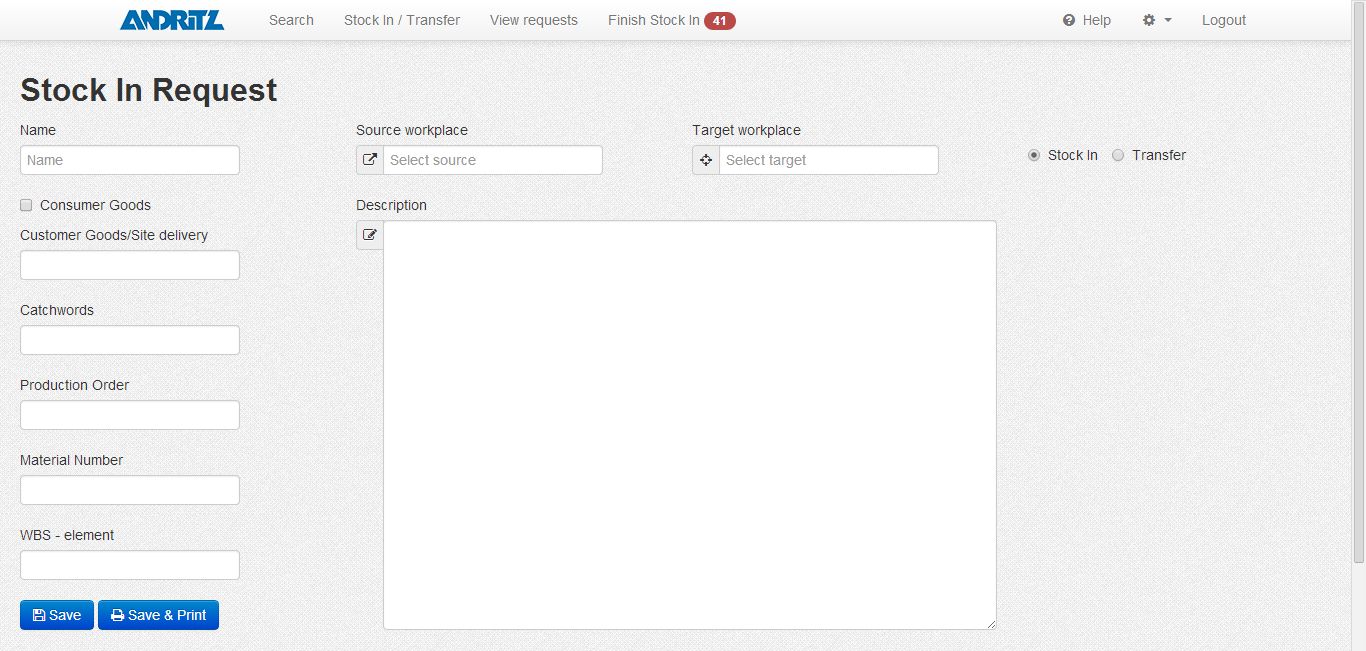Tick the Consumer Goods checkbox

pos(26,205)
